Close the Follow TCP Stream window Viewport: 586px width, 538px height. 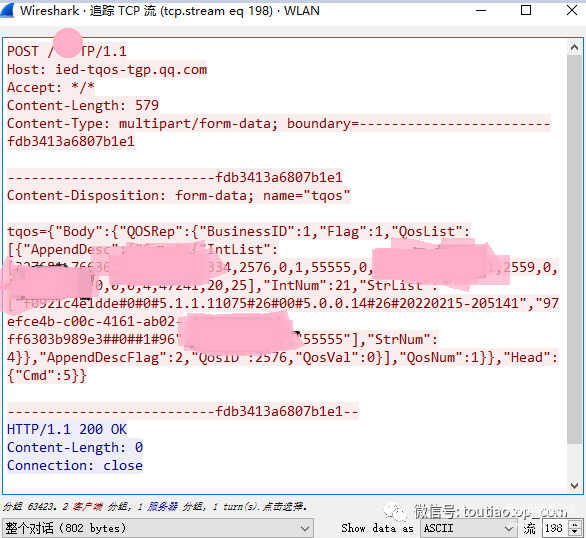pos(572,10)
